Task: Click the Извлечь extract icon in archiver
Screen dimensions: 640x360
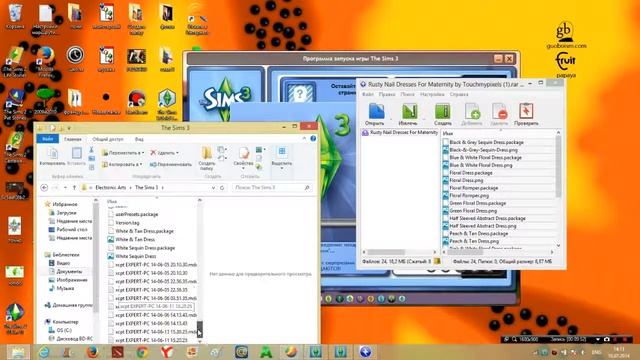Action: pyautogui.click(x=409, y=111)
